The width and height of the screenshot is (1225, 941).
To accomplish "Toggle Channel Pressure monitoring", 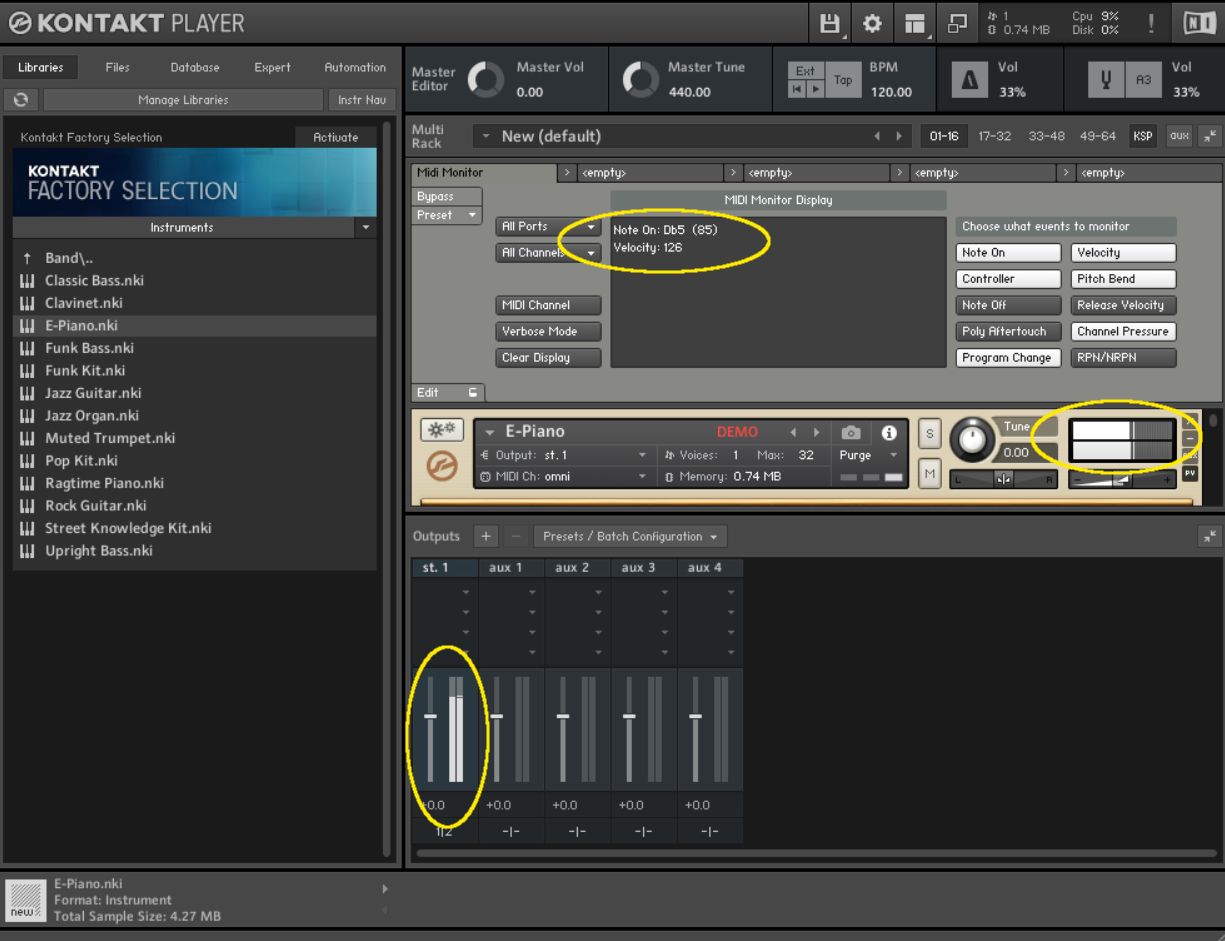I will [x=1123, y=331].
